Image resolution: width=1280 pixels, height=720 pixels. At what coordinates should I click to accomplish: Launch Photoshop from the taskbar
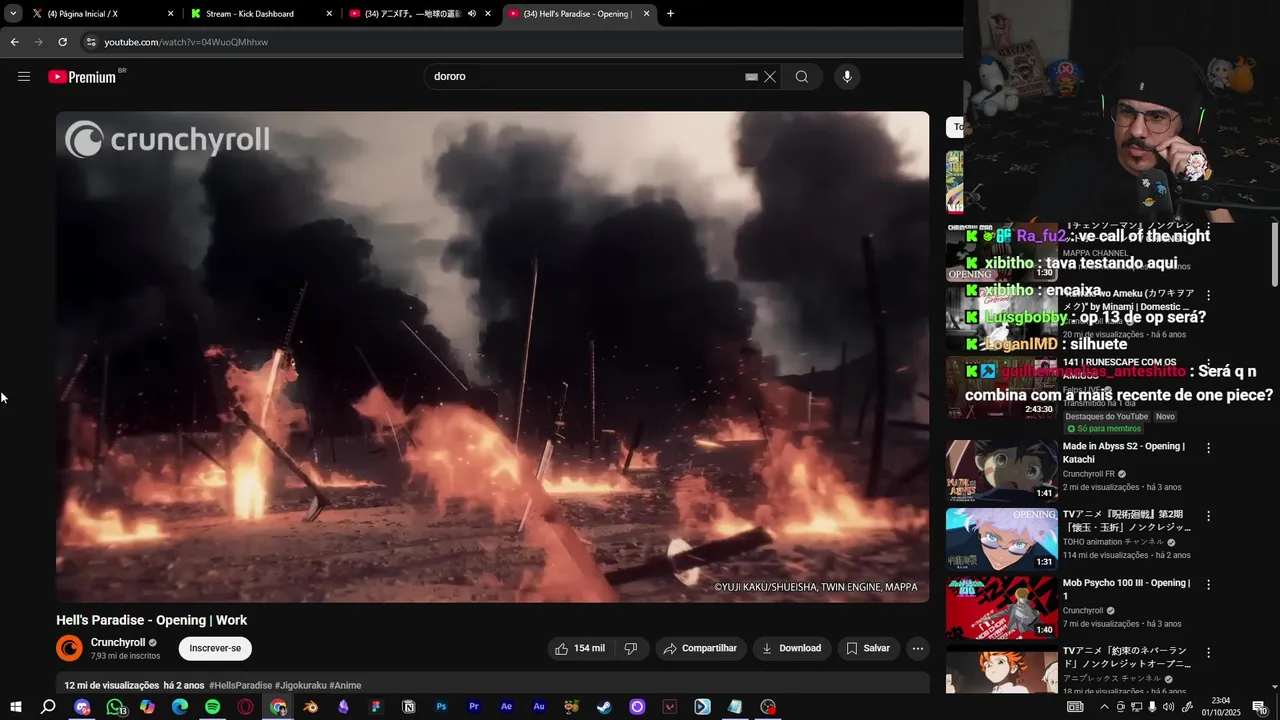click(441, 707)
